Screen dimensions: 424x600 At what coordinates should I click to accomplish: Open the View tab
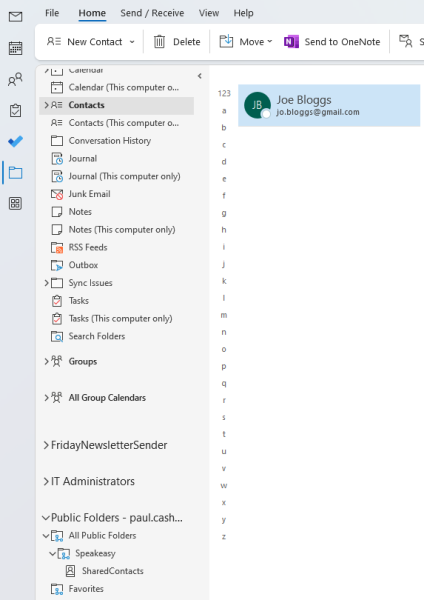coord(209,13)
